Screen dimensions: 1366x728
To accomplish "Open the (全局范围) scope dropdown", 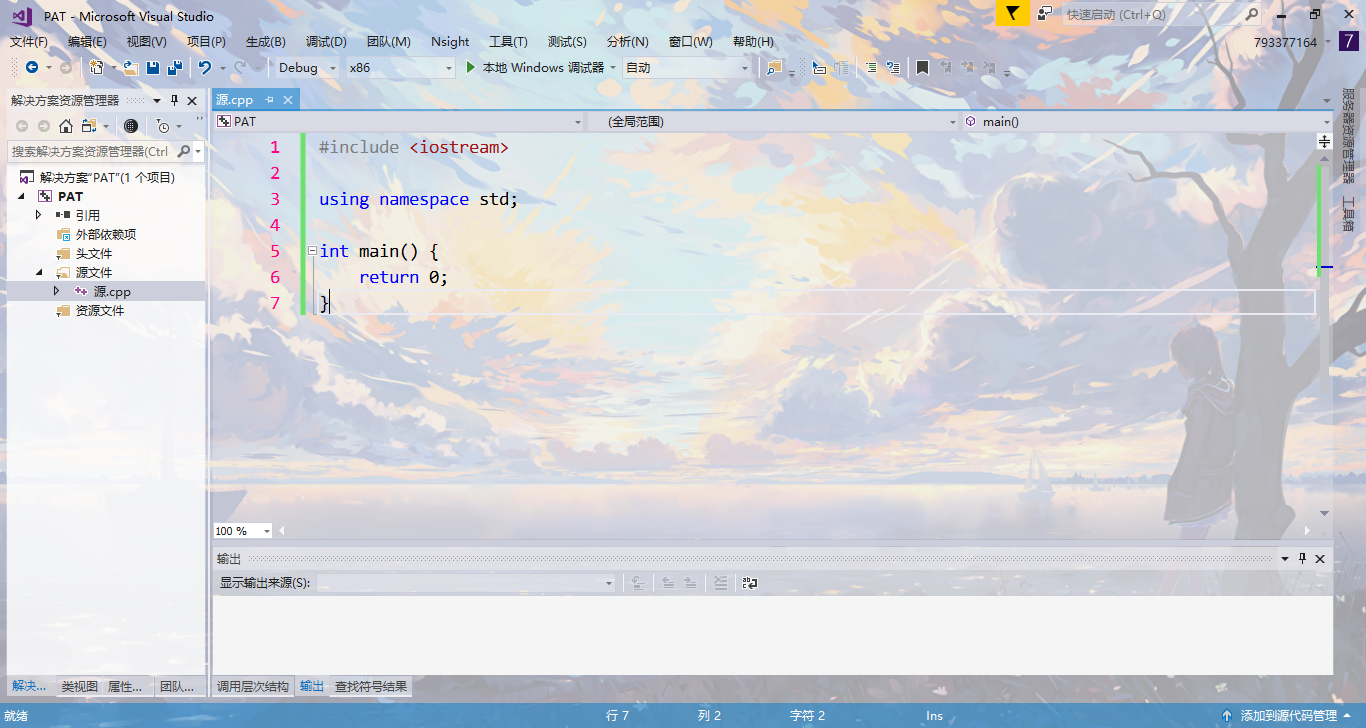I will click(773, 121).
